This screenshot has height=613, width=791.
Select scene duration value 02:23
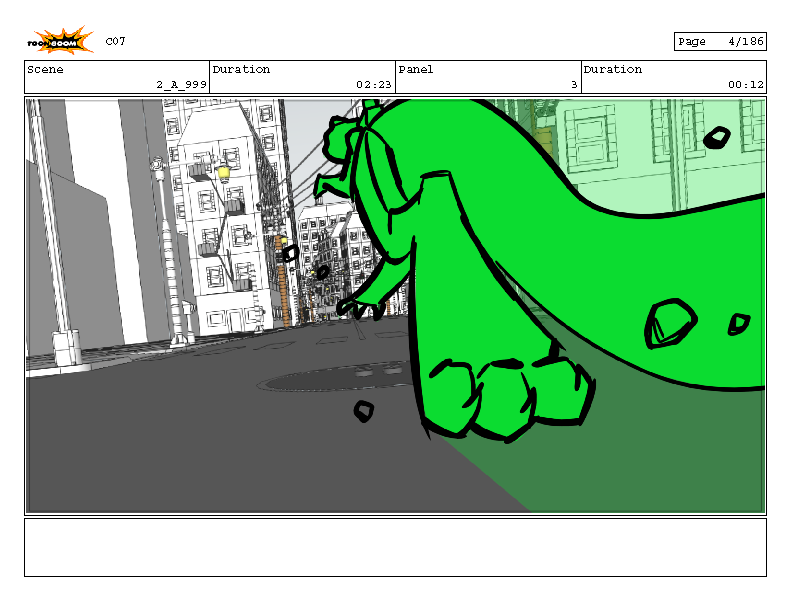374,84
